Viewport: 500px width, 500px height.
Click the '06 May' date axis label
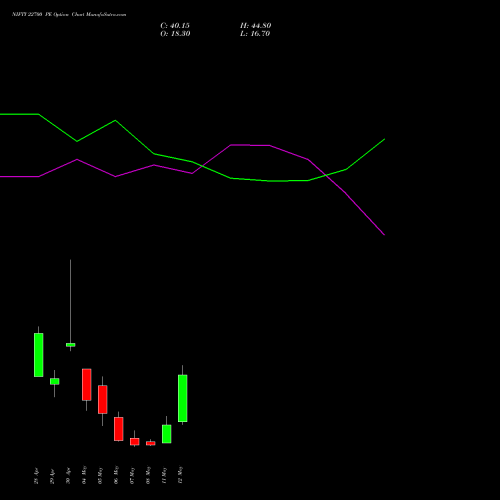(116, 475)
